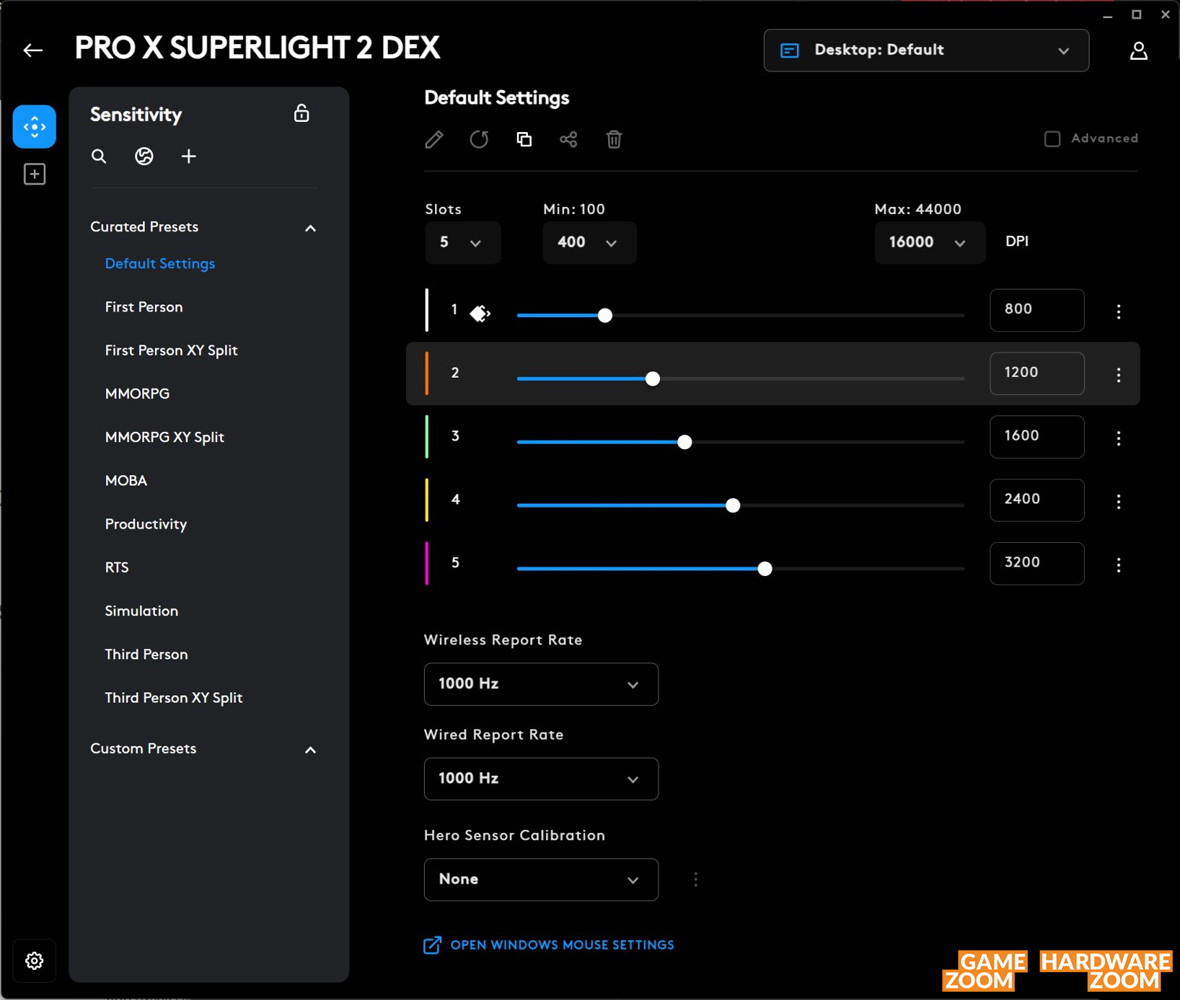
Task: Open more options for DPI slot 1
Action: pyautogui.click(x=1119, y=312)
